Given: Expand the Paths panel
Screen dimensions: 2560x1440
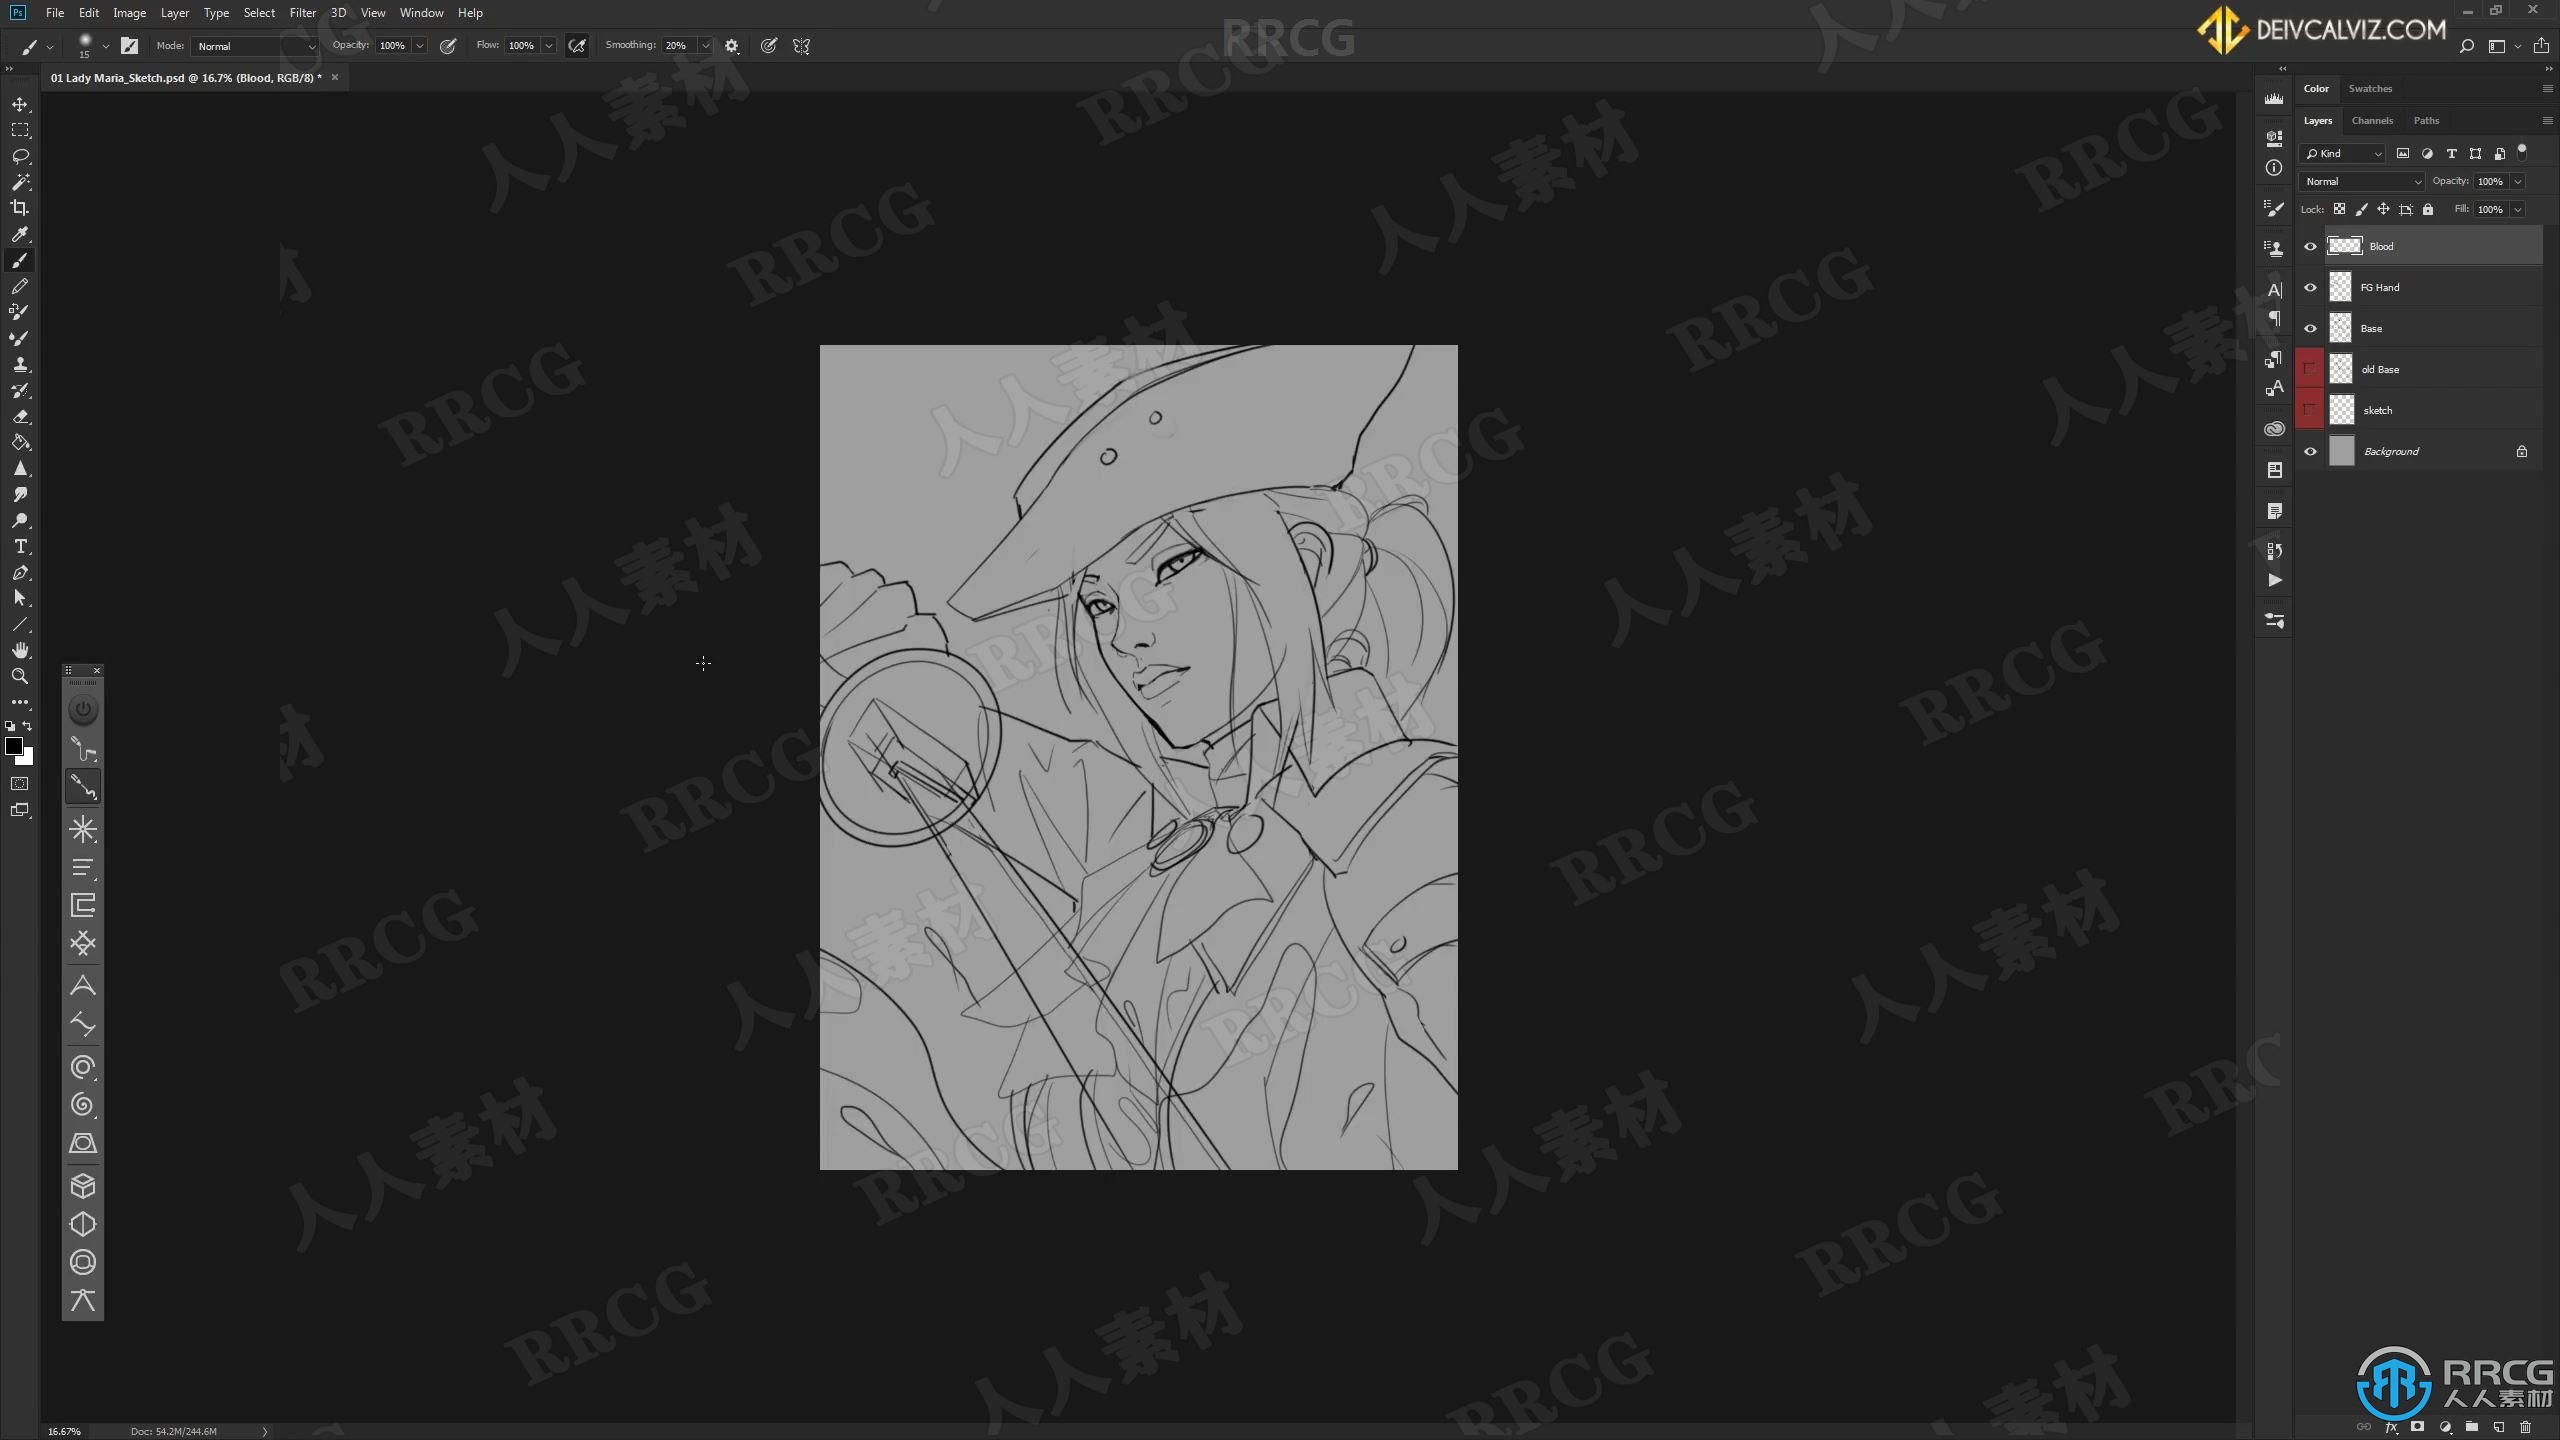Looking at the screenshot, I should (x=2425, y=120).
